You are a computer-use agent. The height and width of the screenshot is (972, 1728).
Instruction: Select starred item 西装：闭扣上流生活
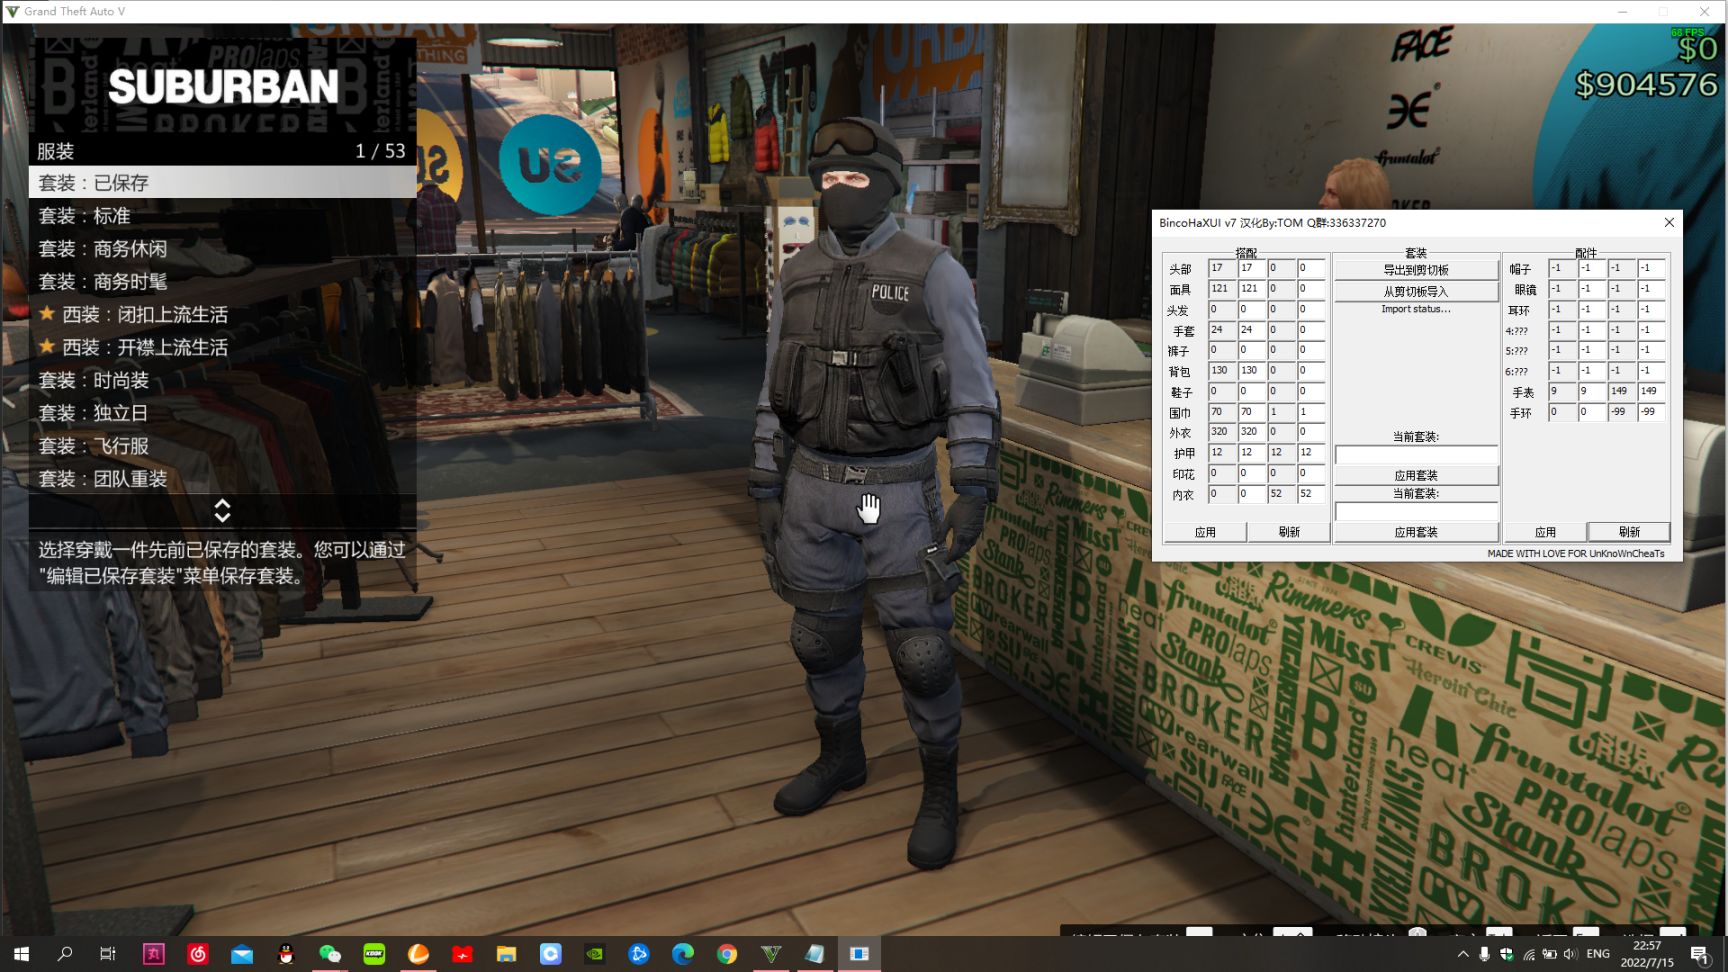coord(222,314)
